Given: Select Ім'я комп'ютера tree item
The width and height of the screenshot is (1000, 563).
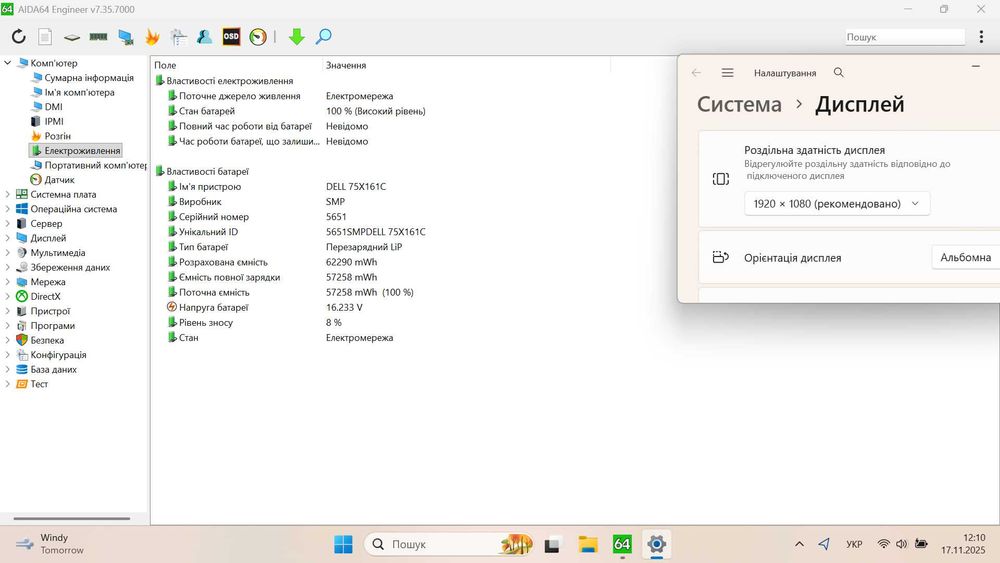Looking at the screenshot, I should pyautogui.click(x=79, y=92).
